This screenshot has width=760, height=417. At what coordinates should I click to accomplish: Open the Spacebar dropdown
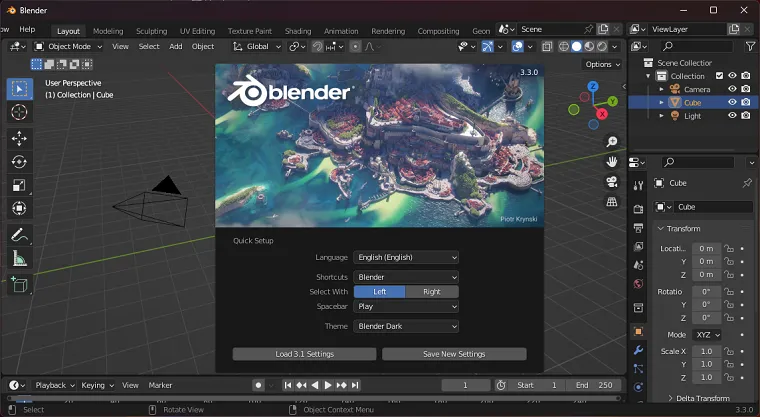pos(406,306)
